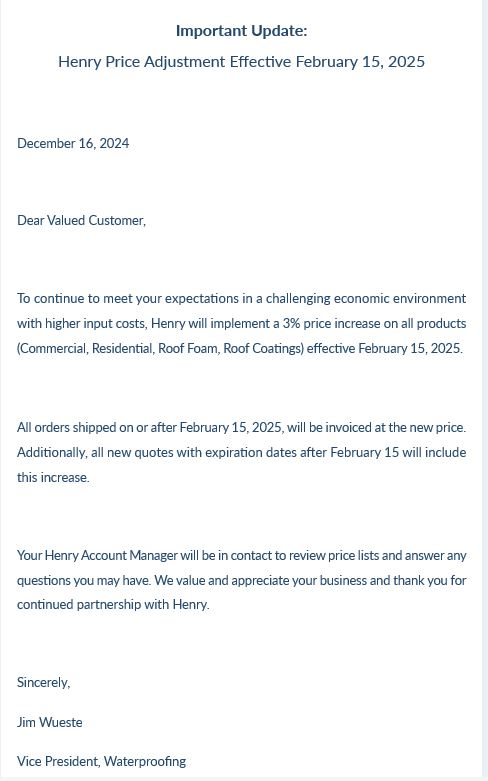Click "effective February 15, 2025." in first paragraph
The width and height of the screenshot is (488, 781).
(x=385, y=348)
